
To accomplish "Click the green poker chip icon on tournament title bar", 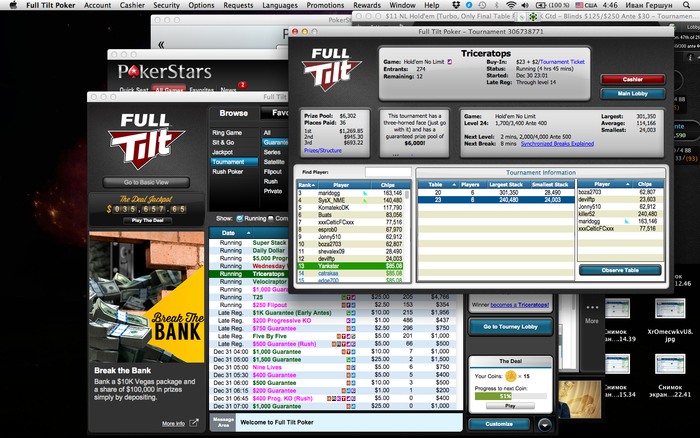I will pyautogui.click(x=533, y=17).
